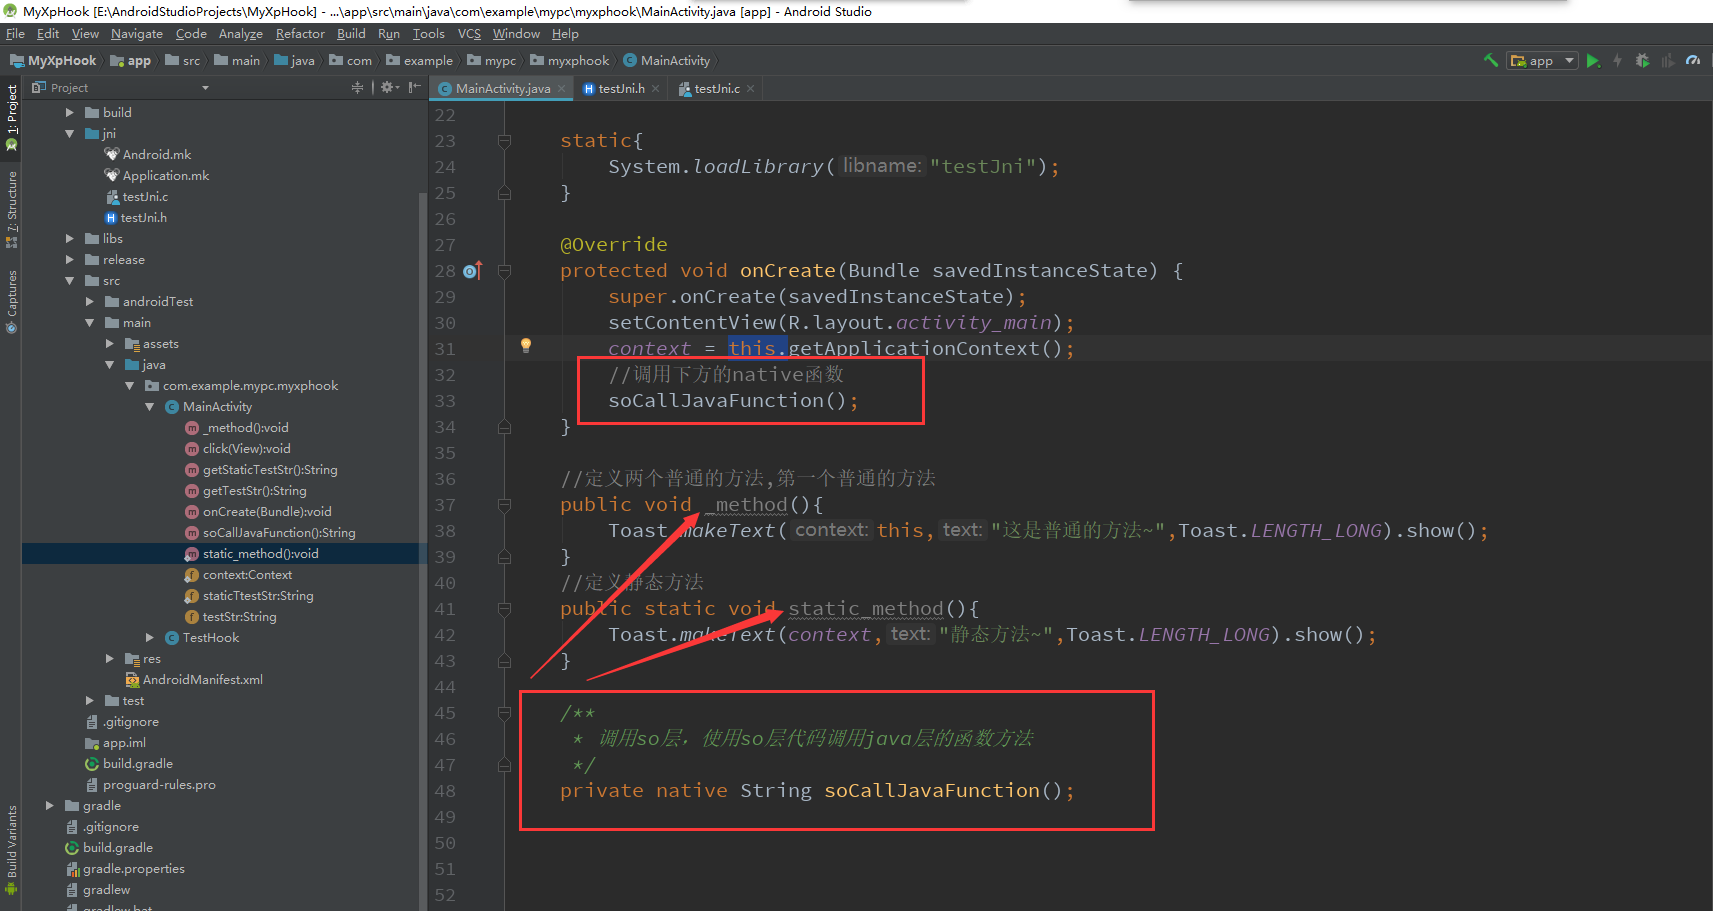Open the Refactor menu

[300, 34]
